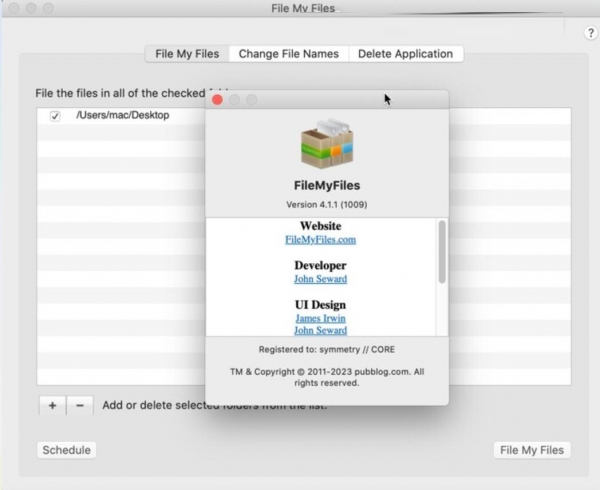Remove selected folder with the minus button

pyautogui.click(x=80, y=405)
